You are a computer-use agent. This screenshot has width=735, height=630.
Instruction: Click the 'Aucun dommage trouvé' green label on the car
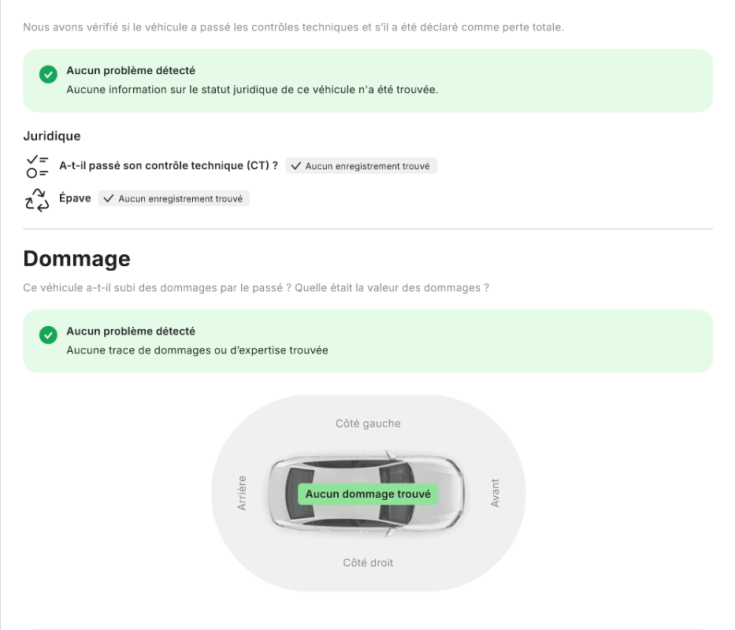[x=368, y=494]
